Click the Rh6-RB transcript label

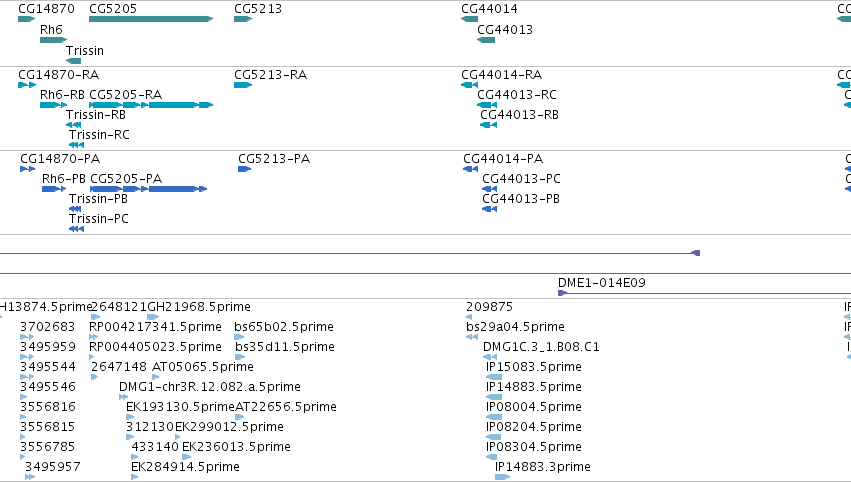[62, 94]
